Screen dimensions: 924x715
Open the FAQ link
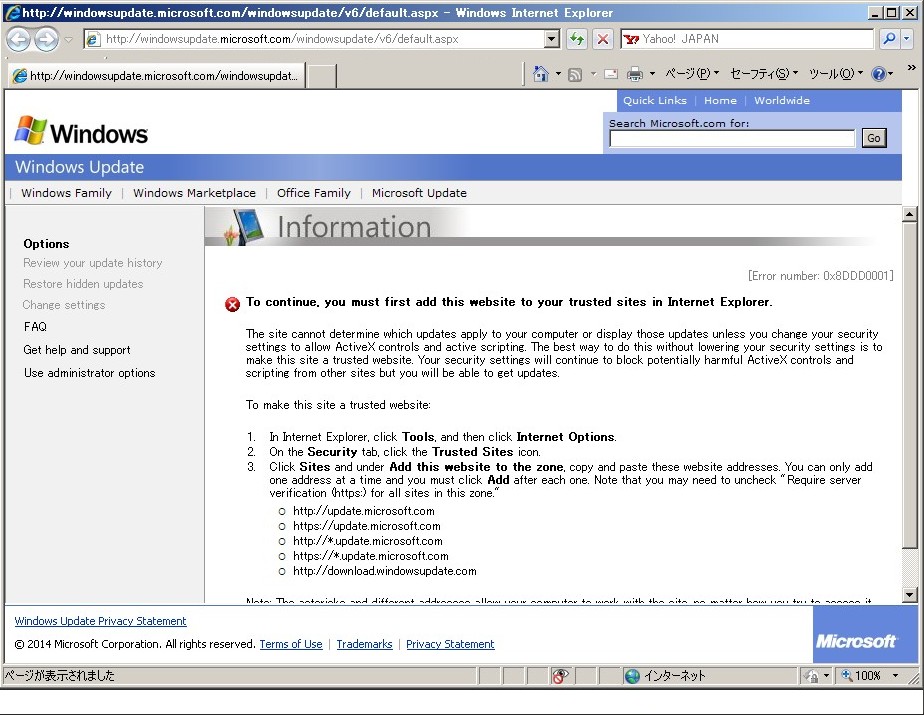(x=35, y=327)
